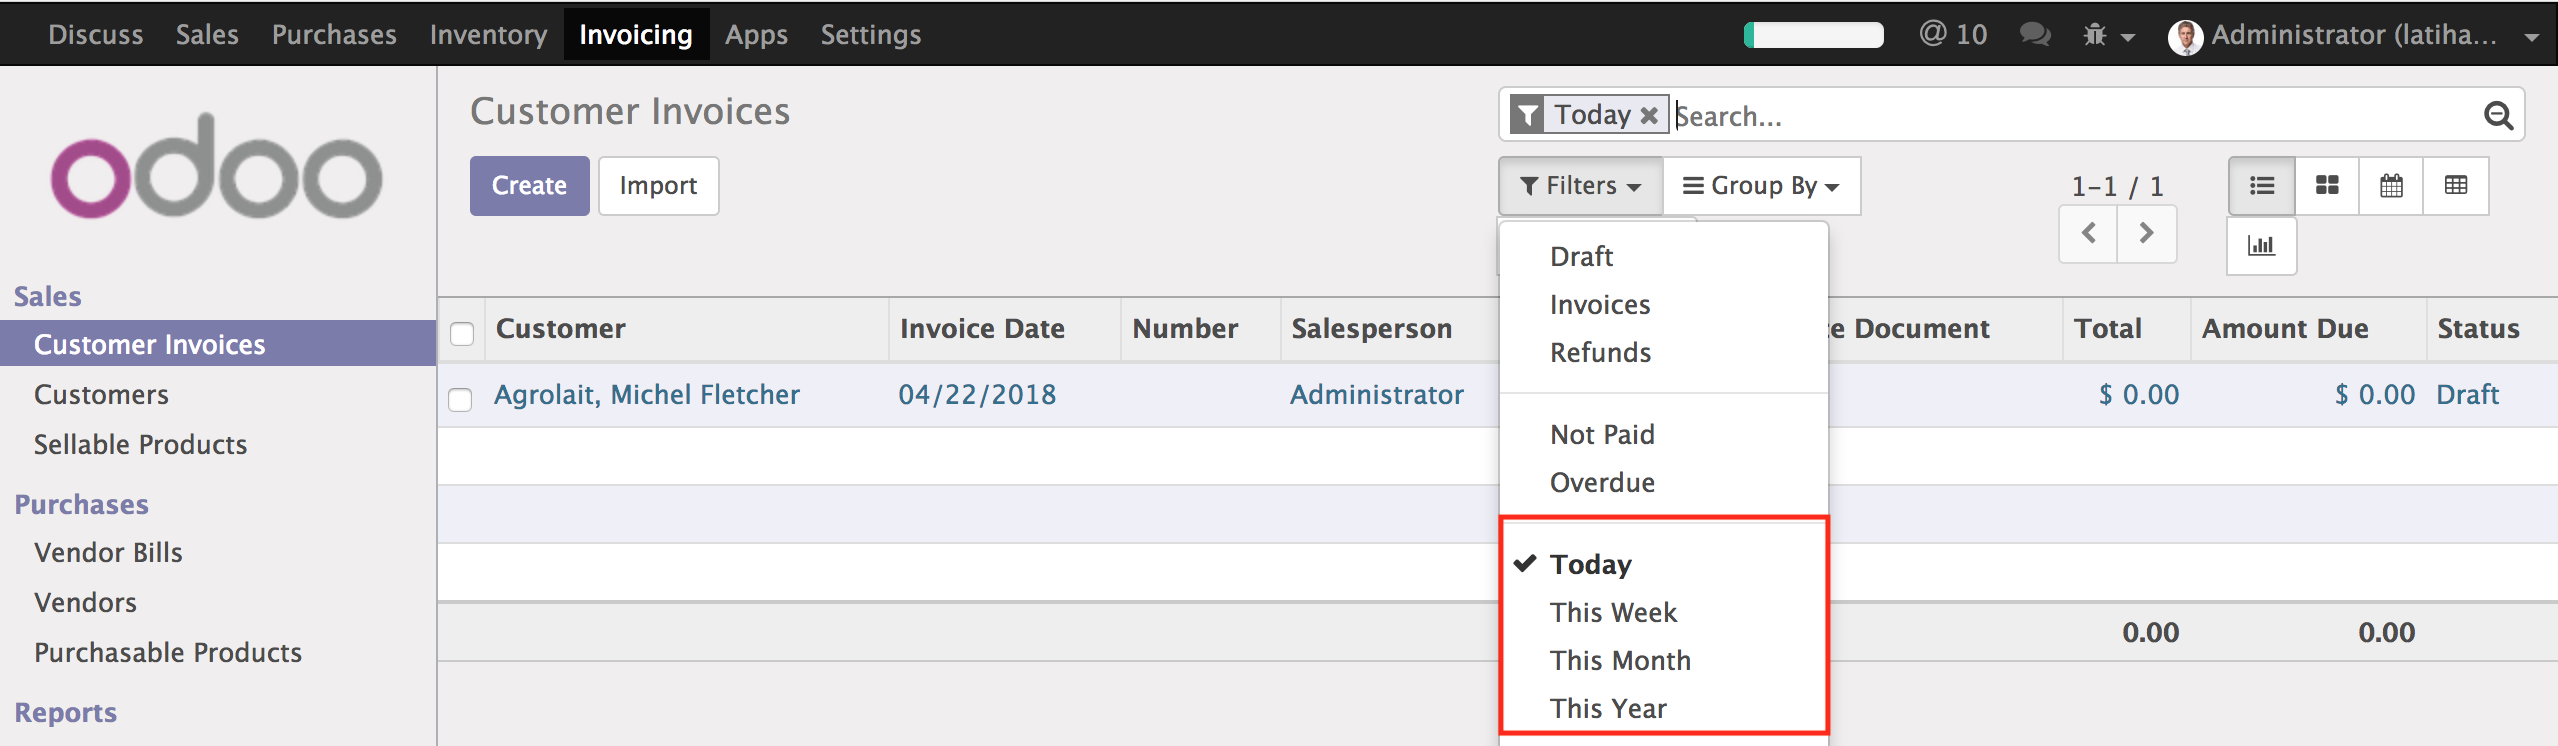Open Purchasable Products in sidebar
The image size is (2558, 746).
point(168,652)
